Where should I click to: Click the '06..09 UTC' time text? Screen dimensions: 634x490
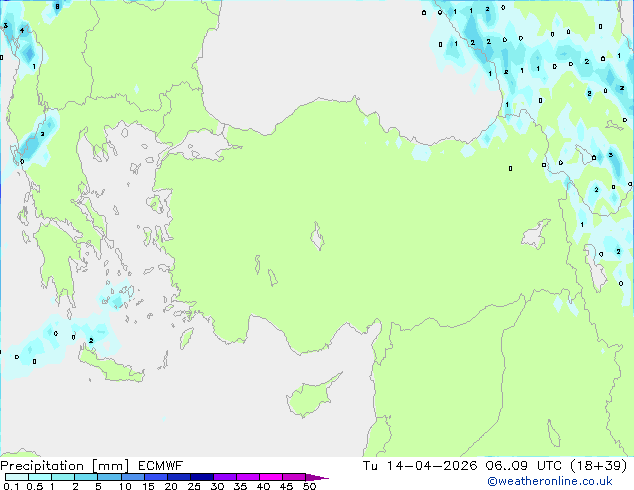click(x=524, y=466)
